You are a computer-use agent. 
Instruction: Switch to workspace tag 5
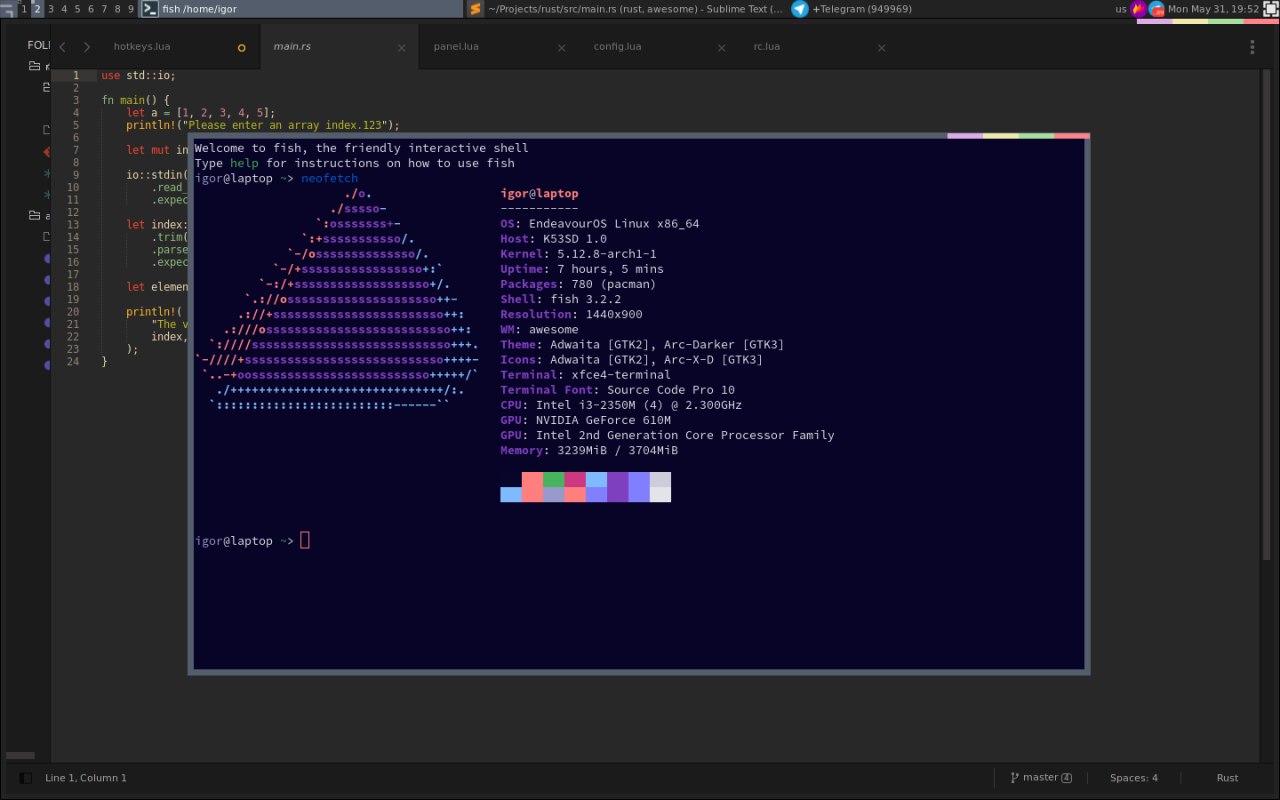tap(77, 9)
